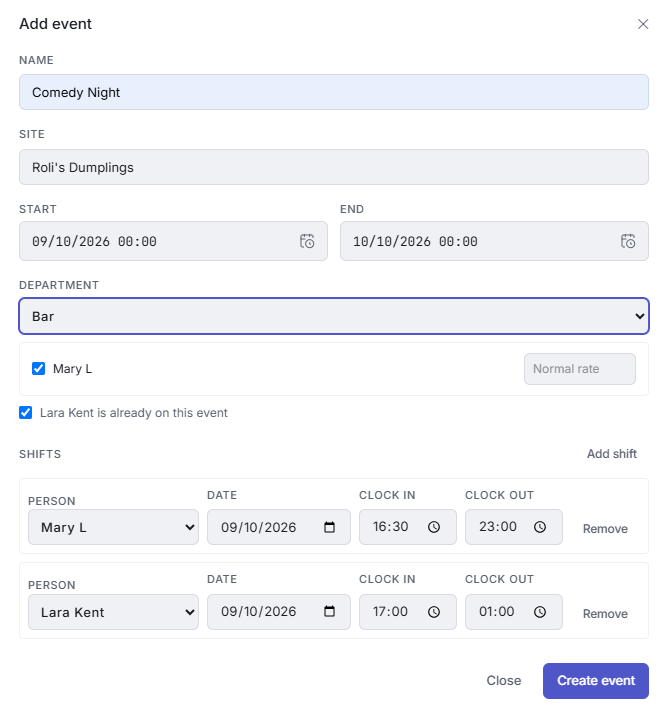Open calendar icon in Lara Kent shift date
This screenshot has height=712, width=662.
tap(329, 611)
